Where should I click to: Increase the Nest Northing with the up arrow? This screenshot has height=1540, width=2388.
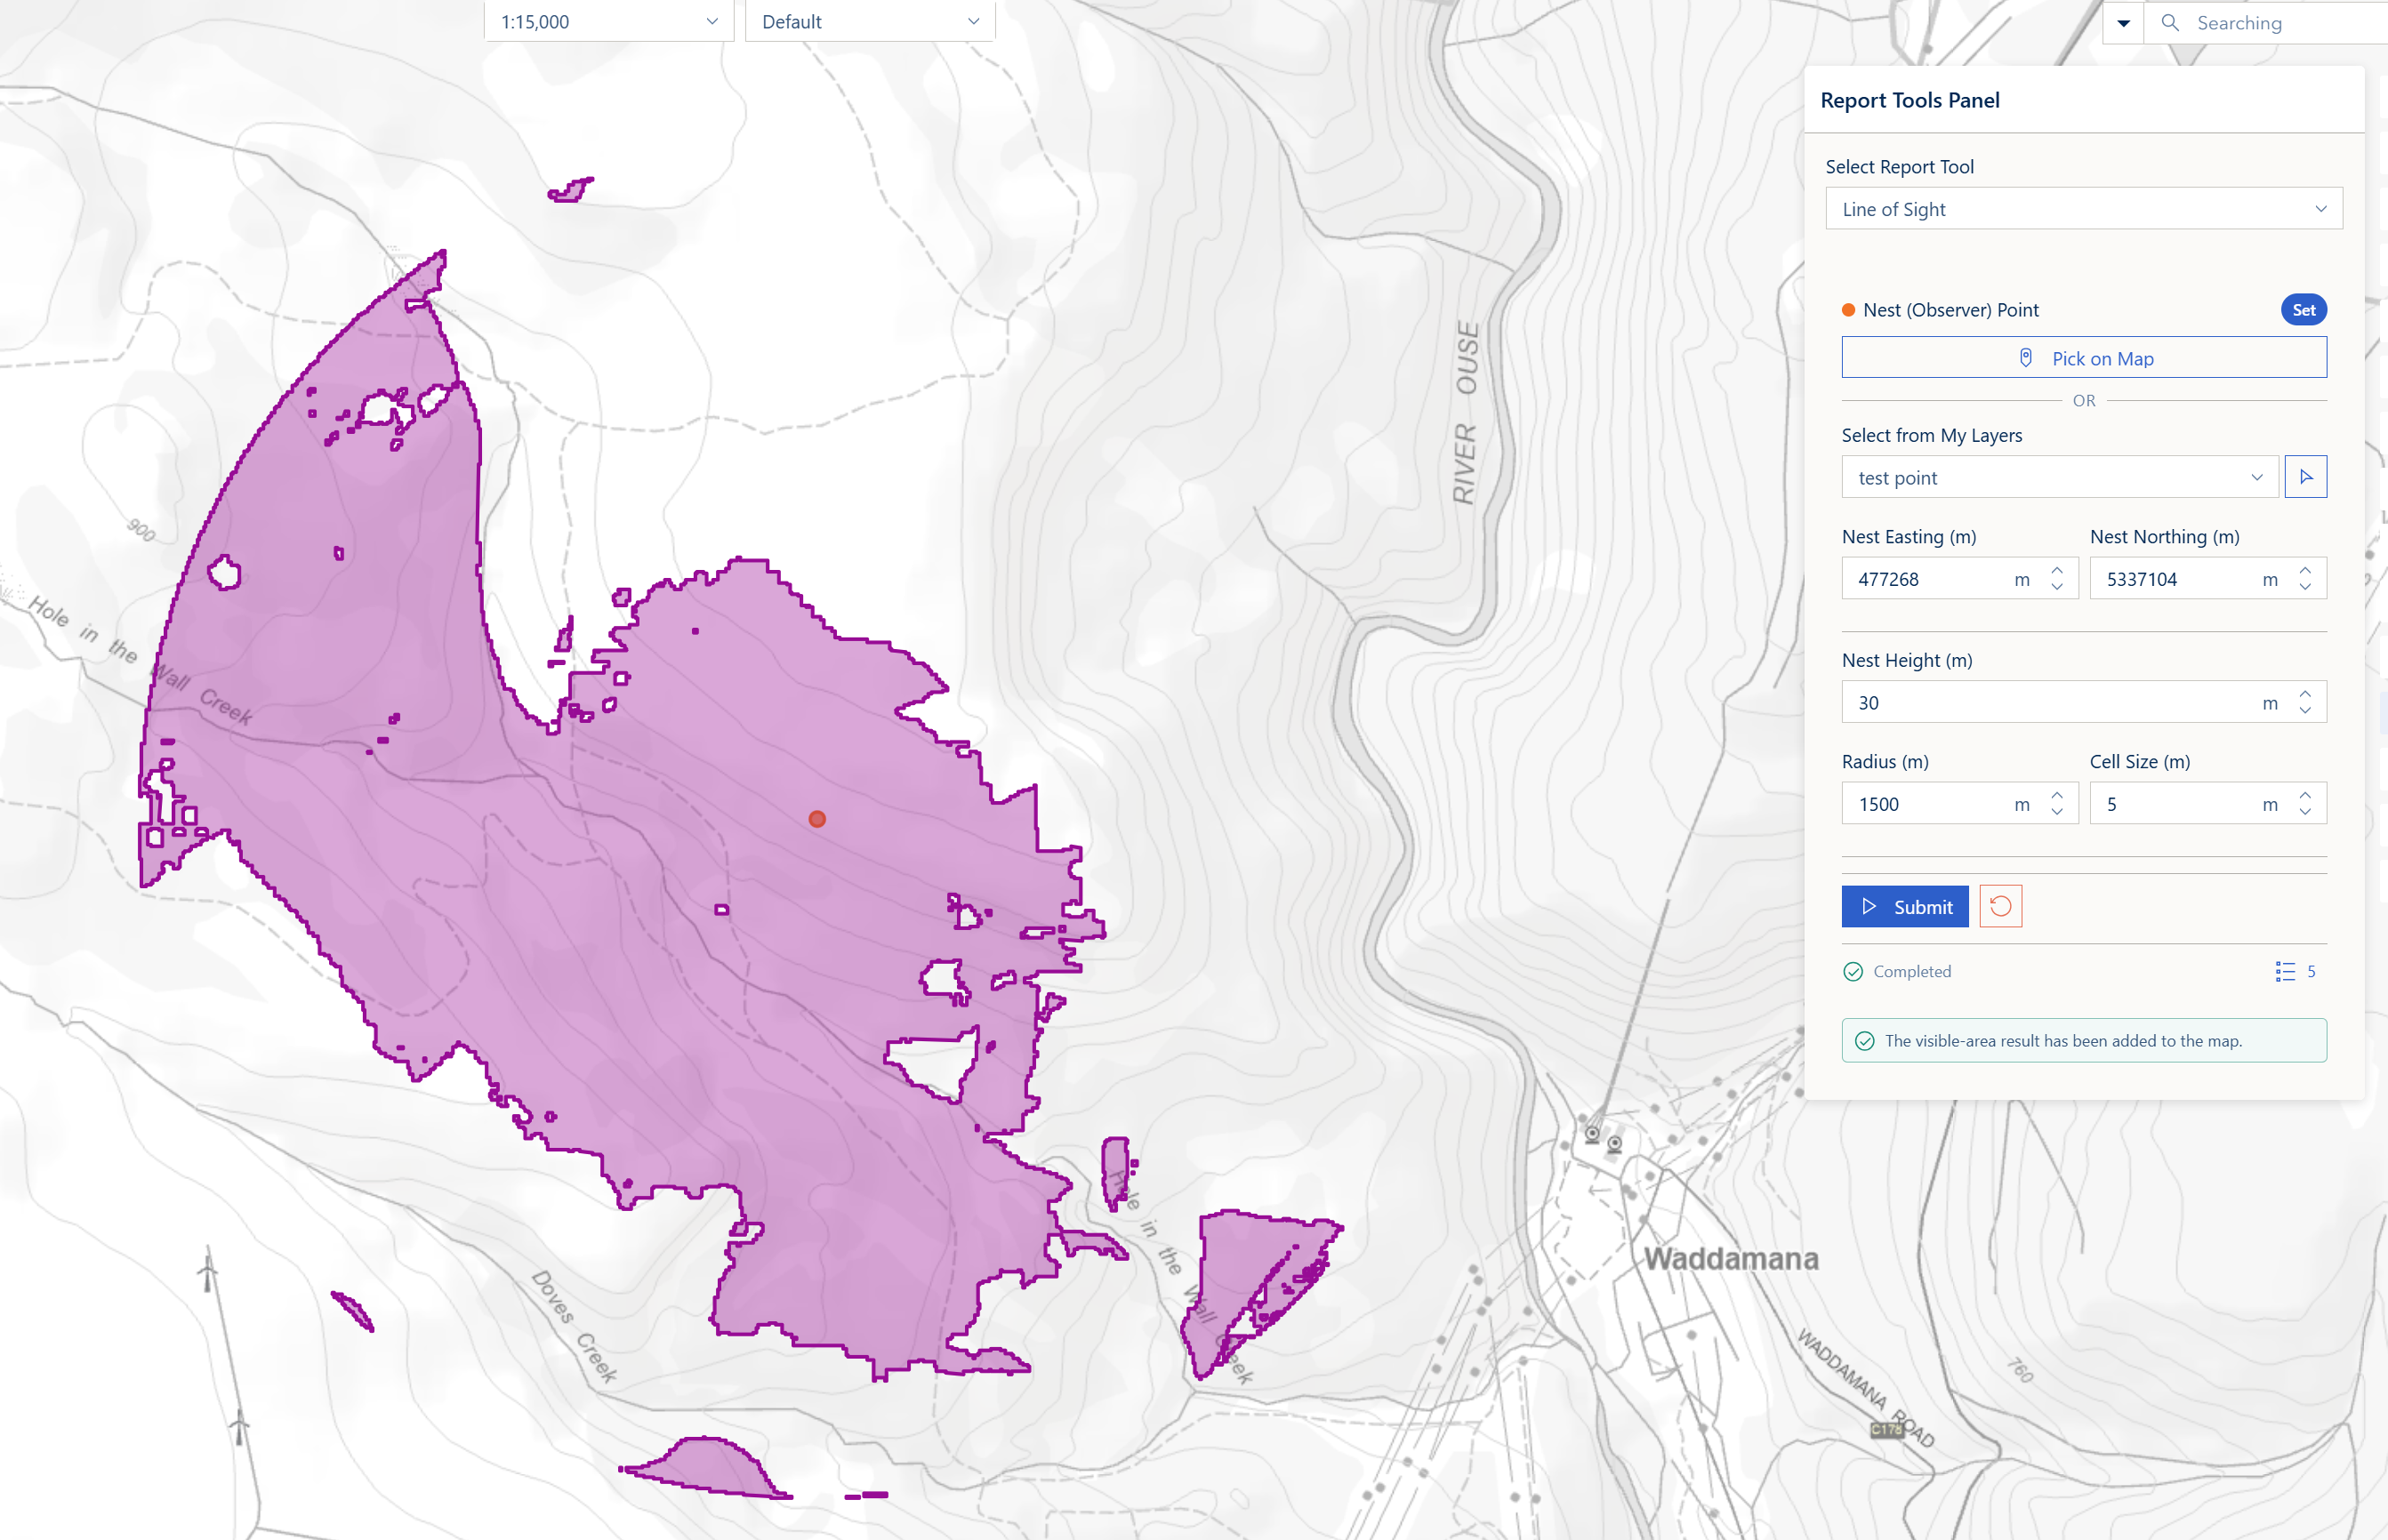pos(2305,570)
